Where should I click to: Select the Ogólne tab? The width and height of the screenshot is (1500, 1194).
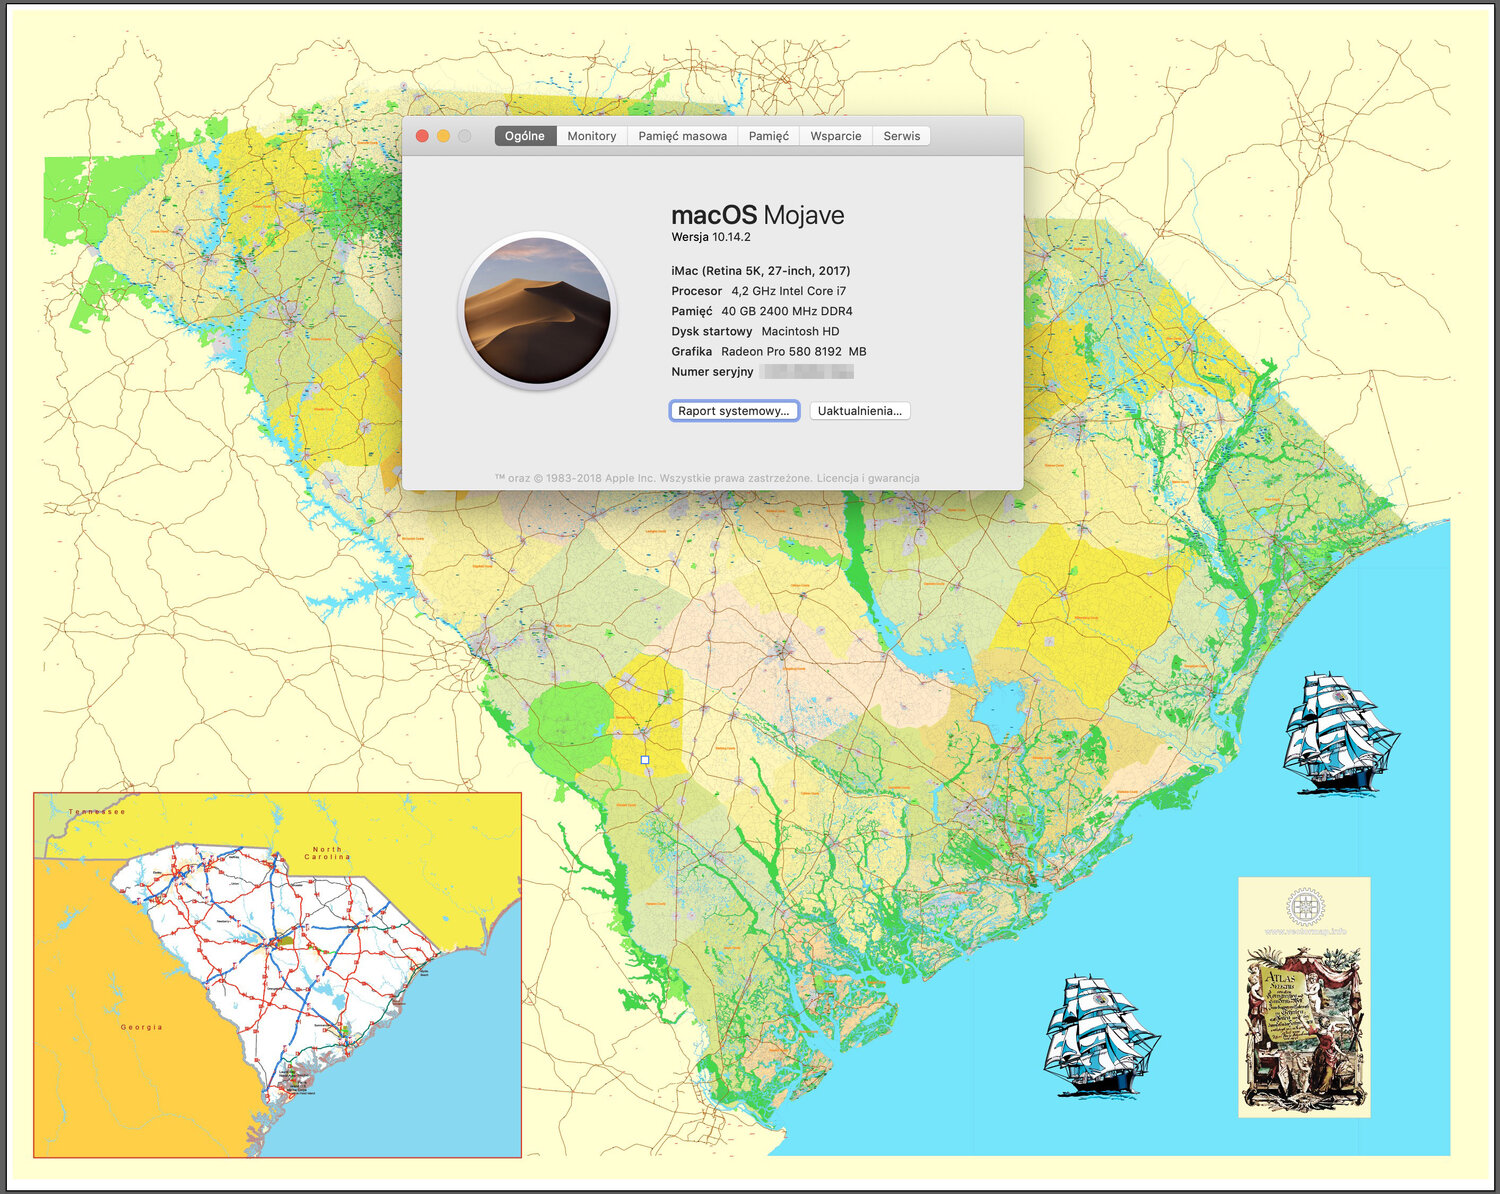tap(525, 136)
